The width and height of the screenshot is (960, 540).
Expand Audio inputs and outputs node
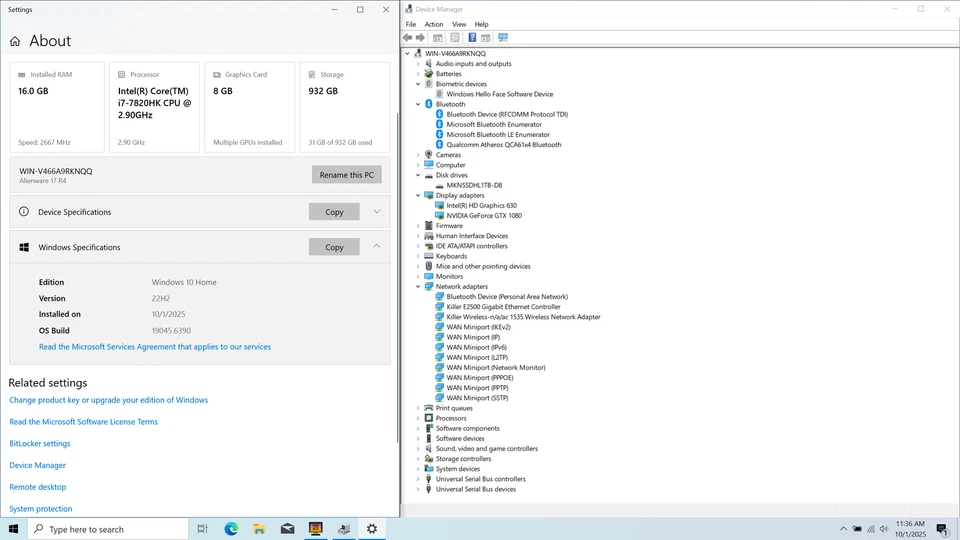[x=418, y=64]
